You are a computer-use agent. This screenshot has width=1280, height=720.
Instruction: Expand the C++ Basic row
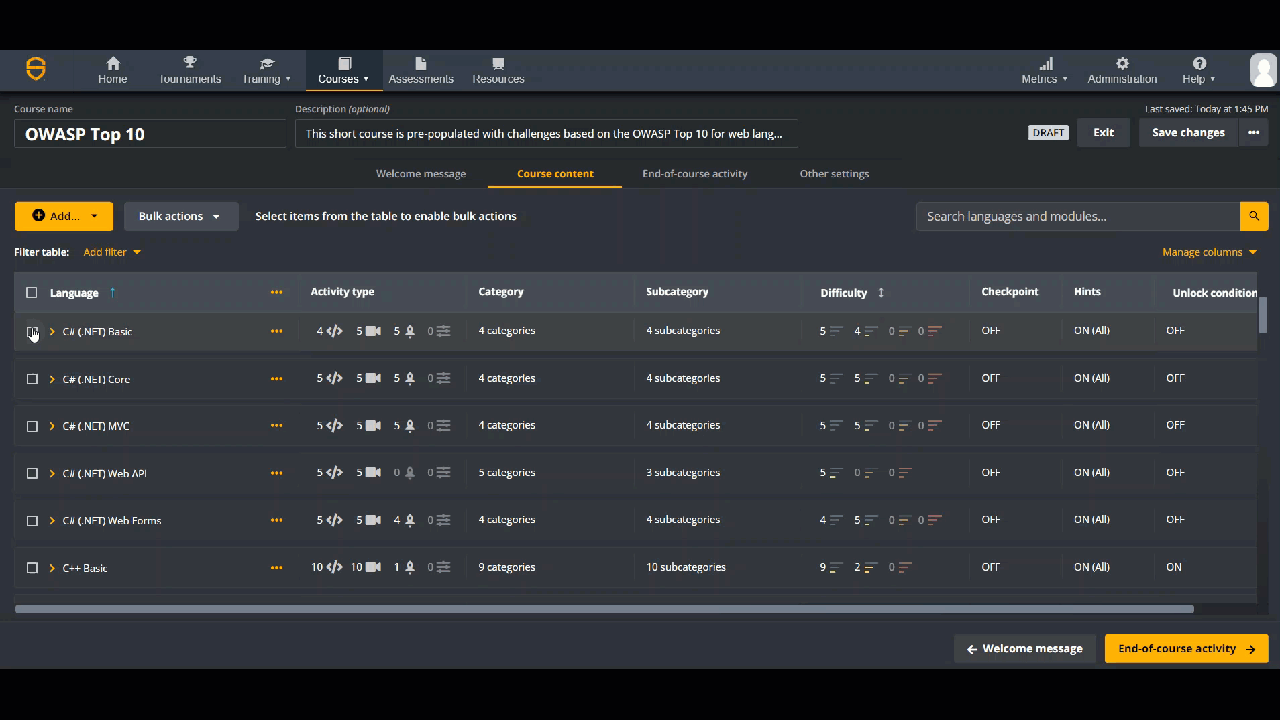pyautogui.click(x=52, y=568)
